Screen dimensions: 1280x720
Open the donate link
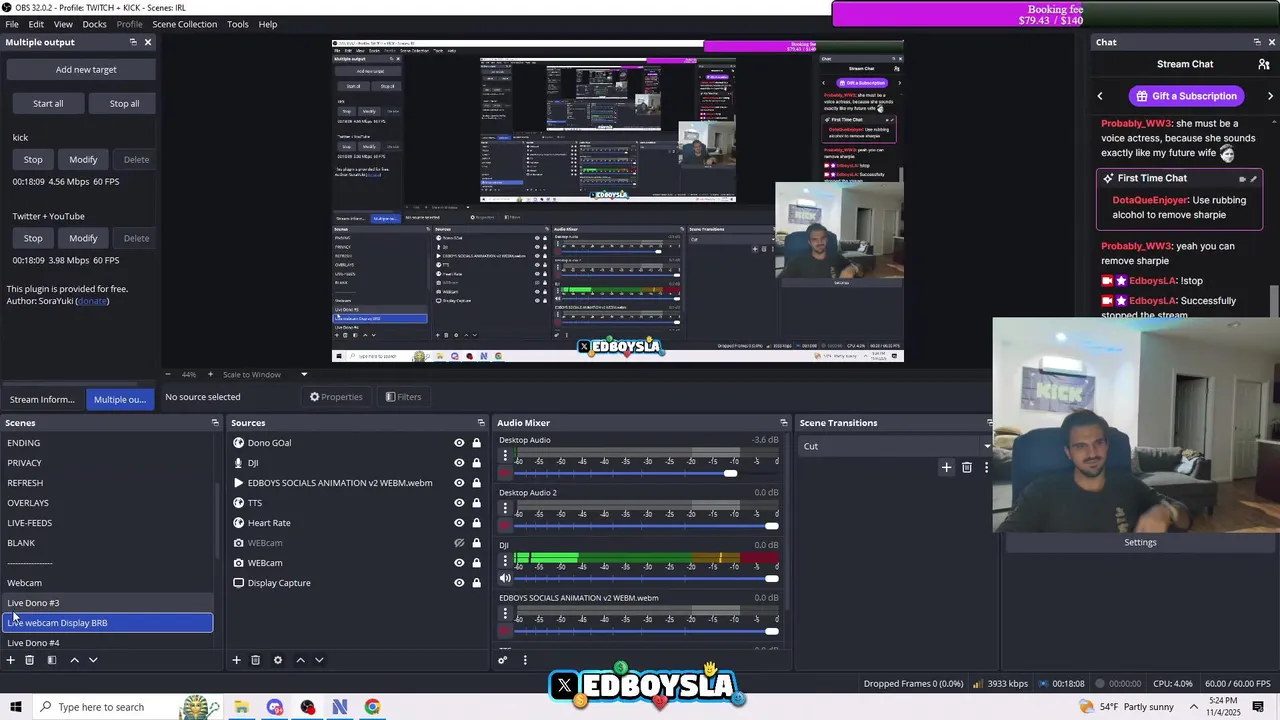pyautogui.click(x=92, y=301)
